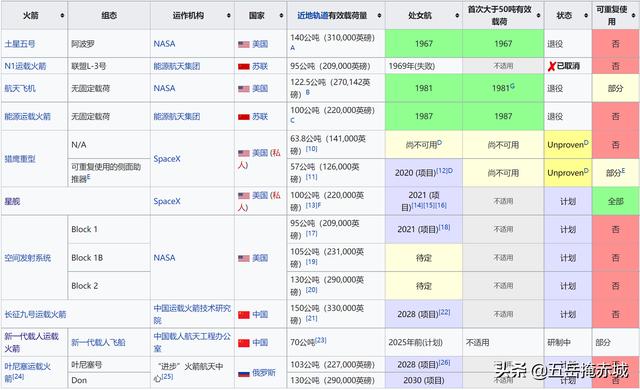This screenshot has height=390, width=640.
Task: Click the sort arrows beside 运作机构 header
Action: [x=229, y=16]
